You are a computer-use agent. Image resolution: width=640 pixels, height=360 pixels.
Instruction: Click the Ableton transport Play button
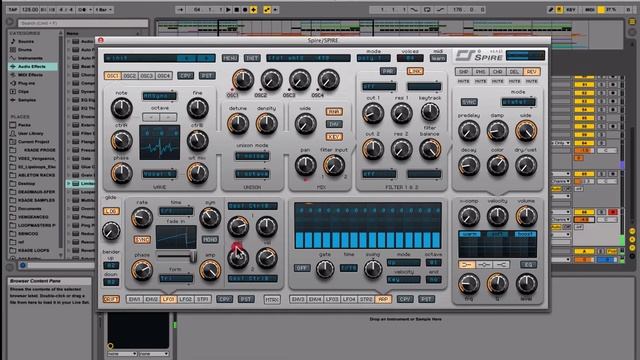pyautogui.click(x=229, y=9)
